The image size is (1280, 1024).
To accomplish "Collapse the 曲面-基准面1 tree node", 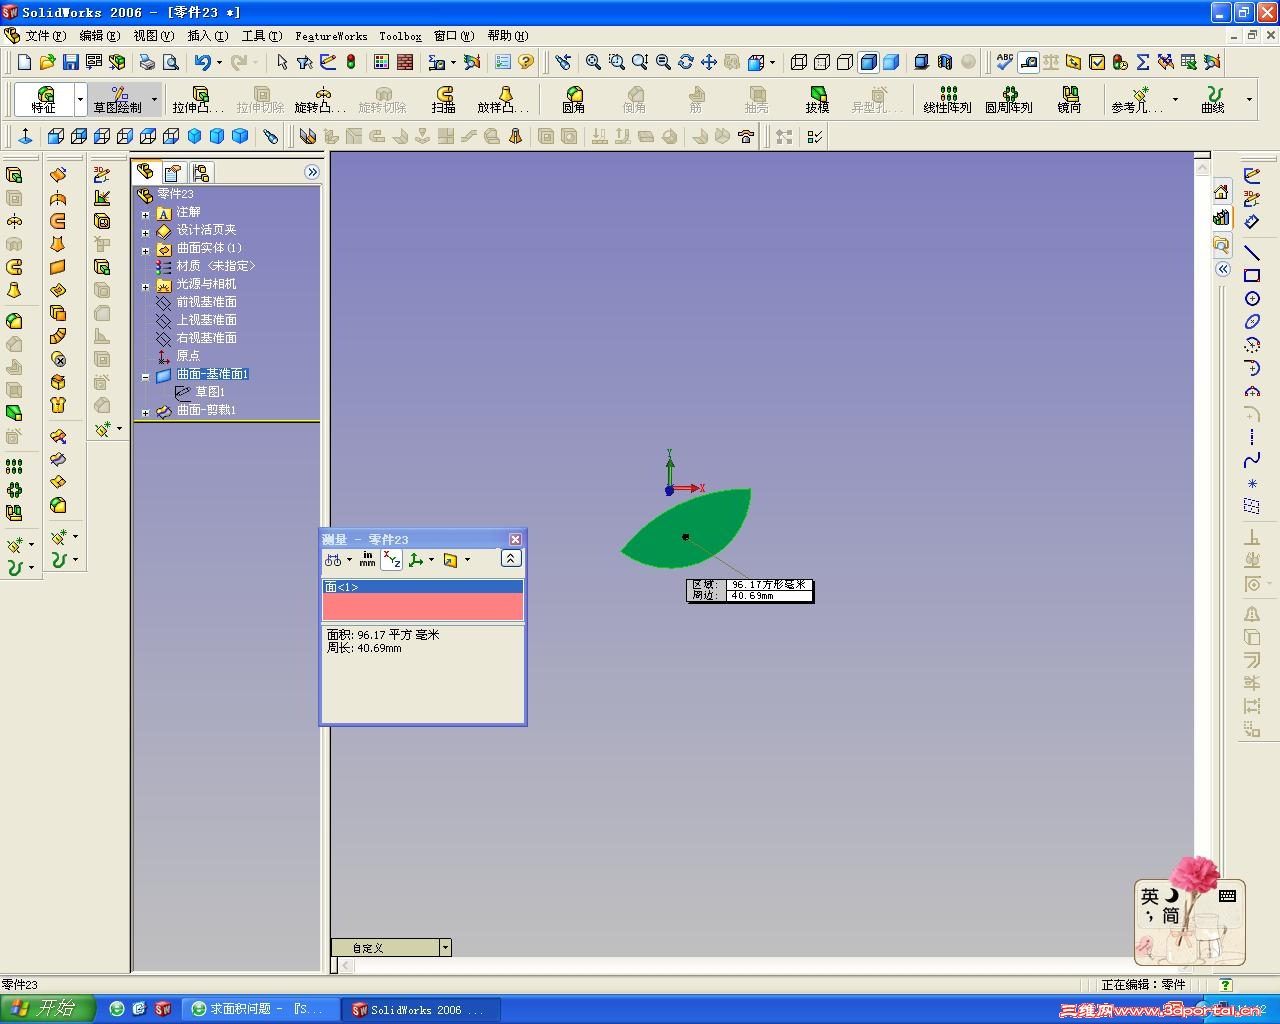I will (x=145, y=376).
